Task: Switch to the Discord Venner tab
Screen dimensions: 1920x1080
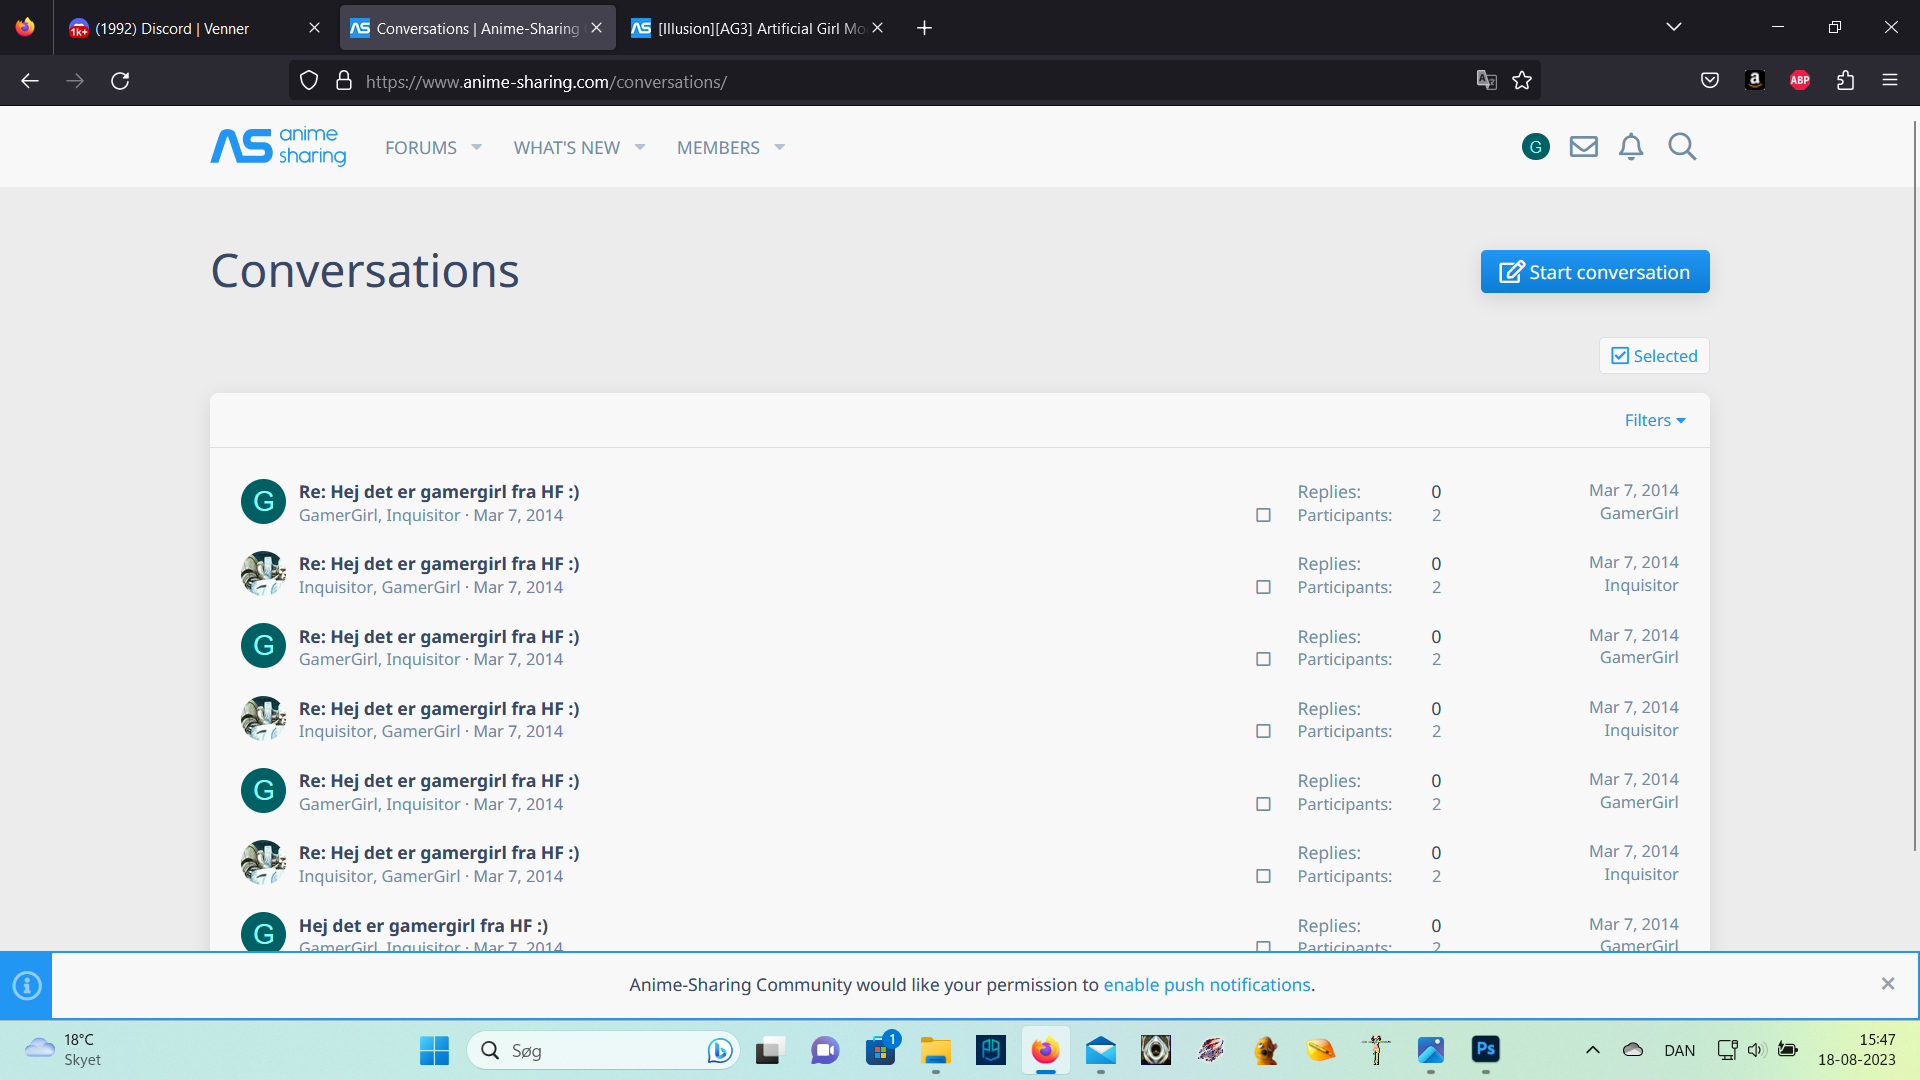Action: pos(172,28)
